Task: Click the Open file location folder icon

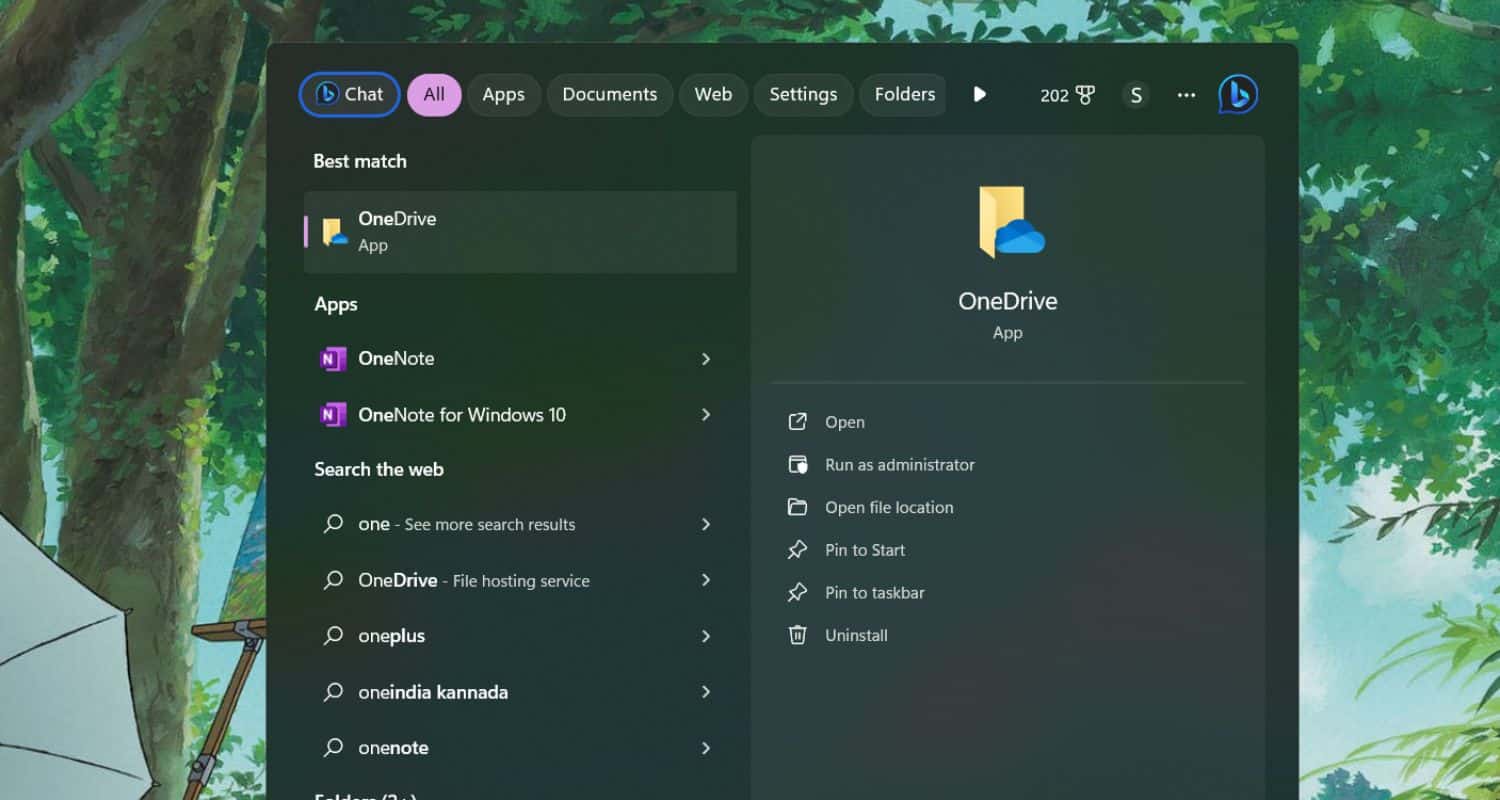Action: [x=797, y=507]
